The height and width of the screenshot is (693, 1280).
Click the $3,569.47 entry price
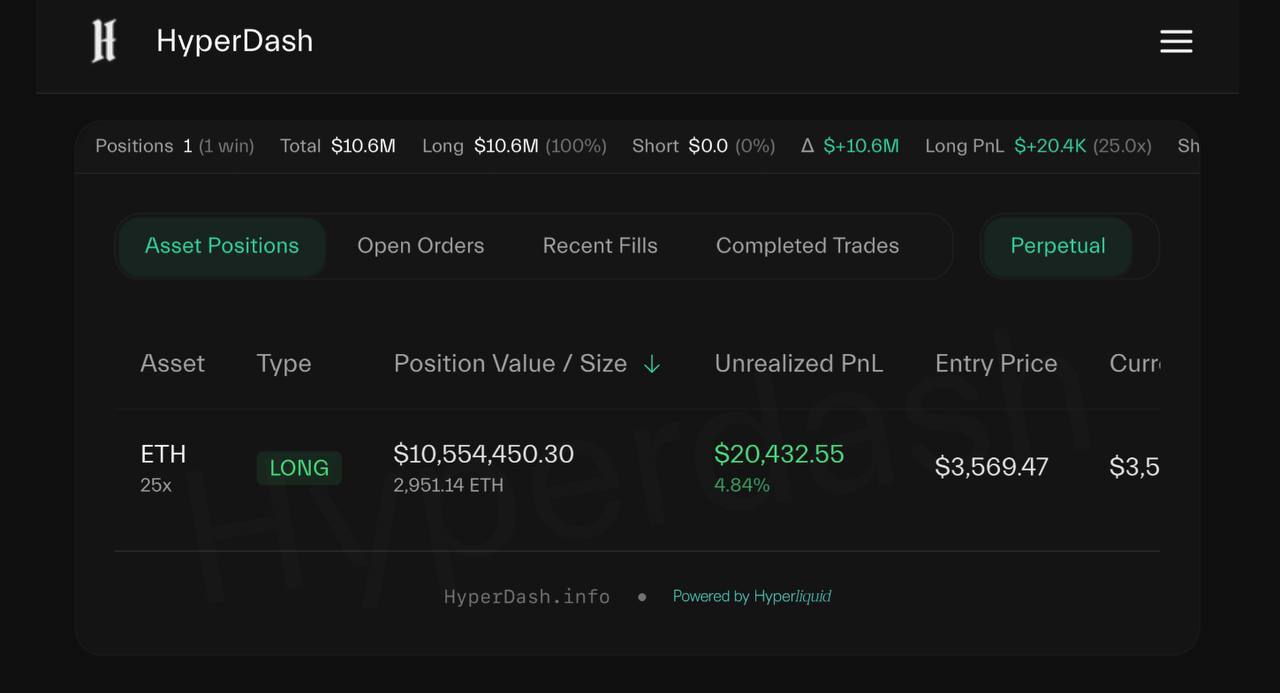tap(992, 467)
